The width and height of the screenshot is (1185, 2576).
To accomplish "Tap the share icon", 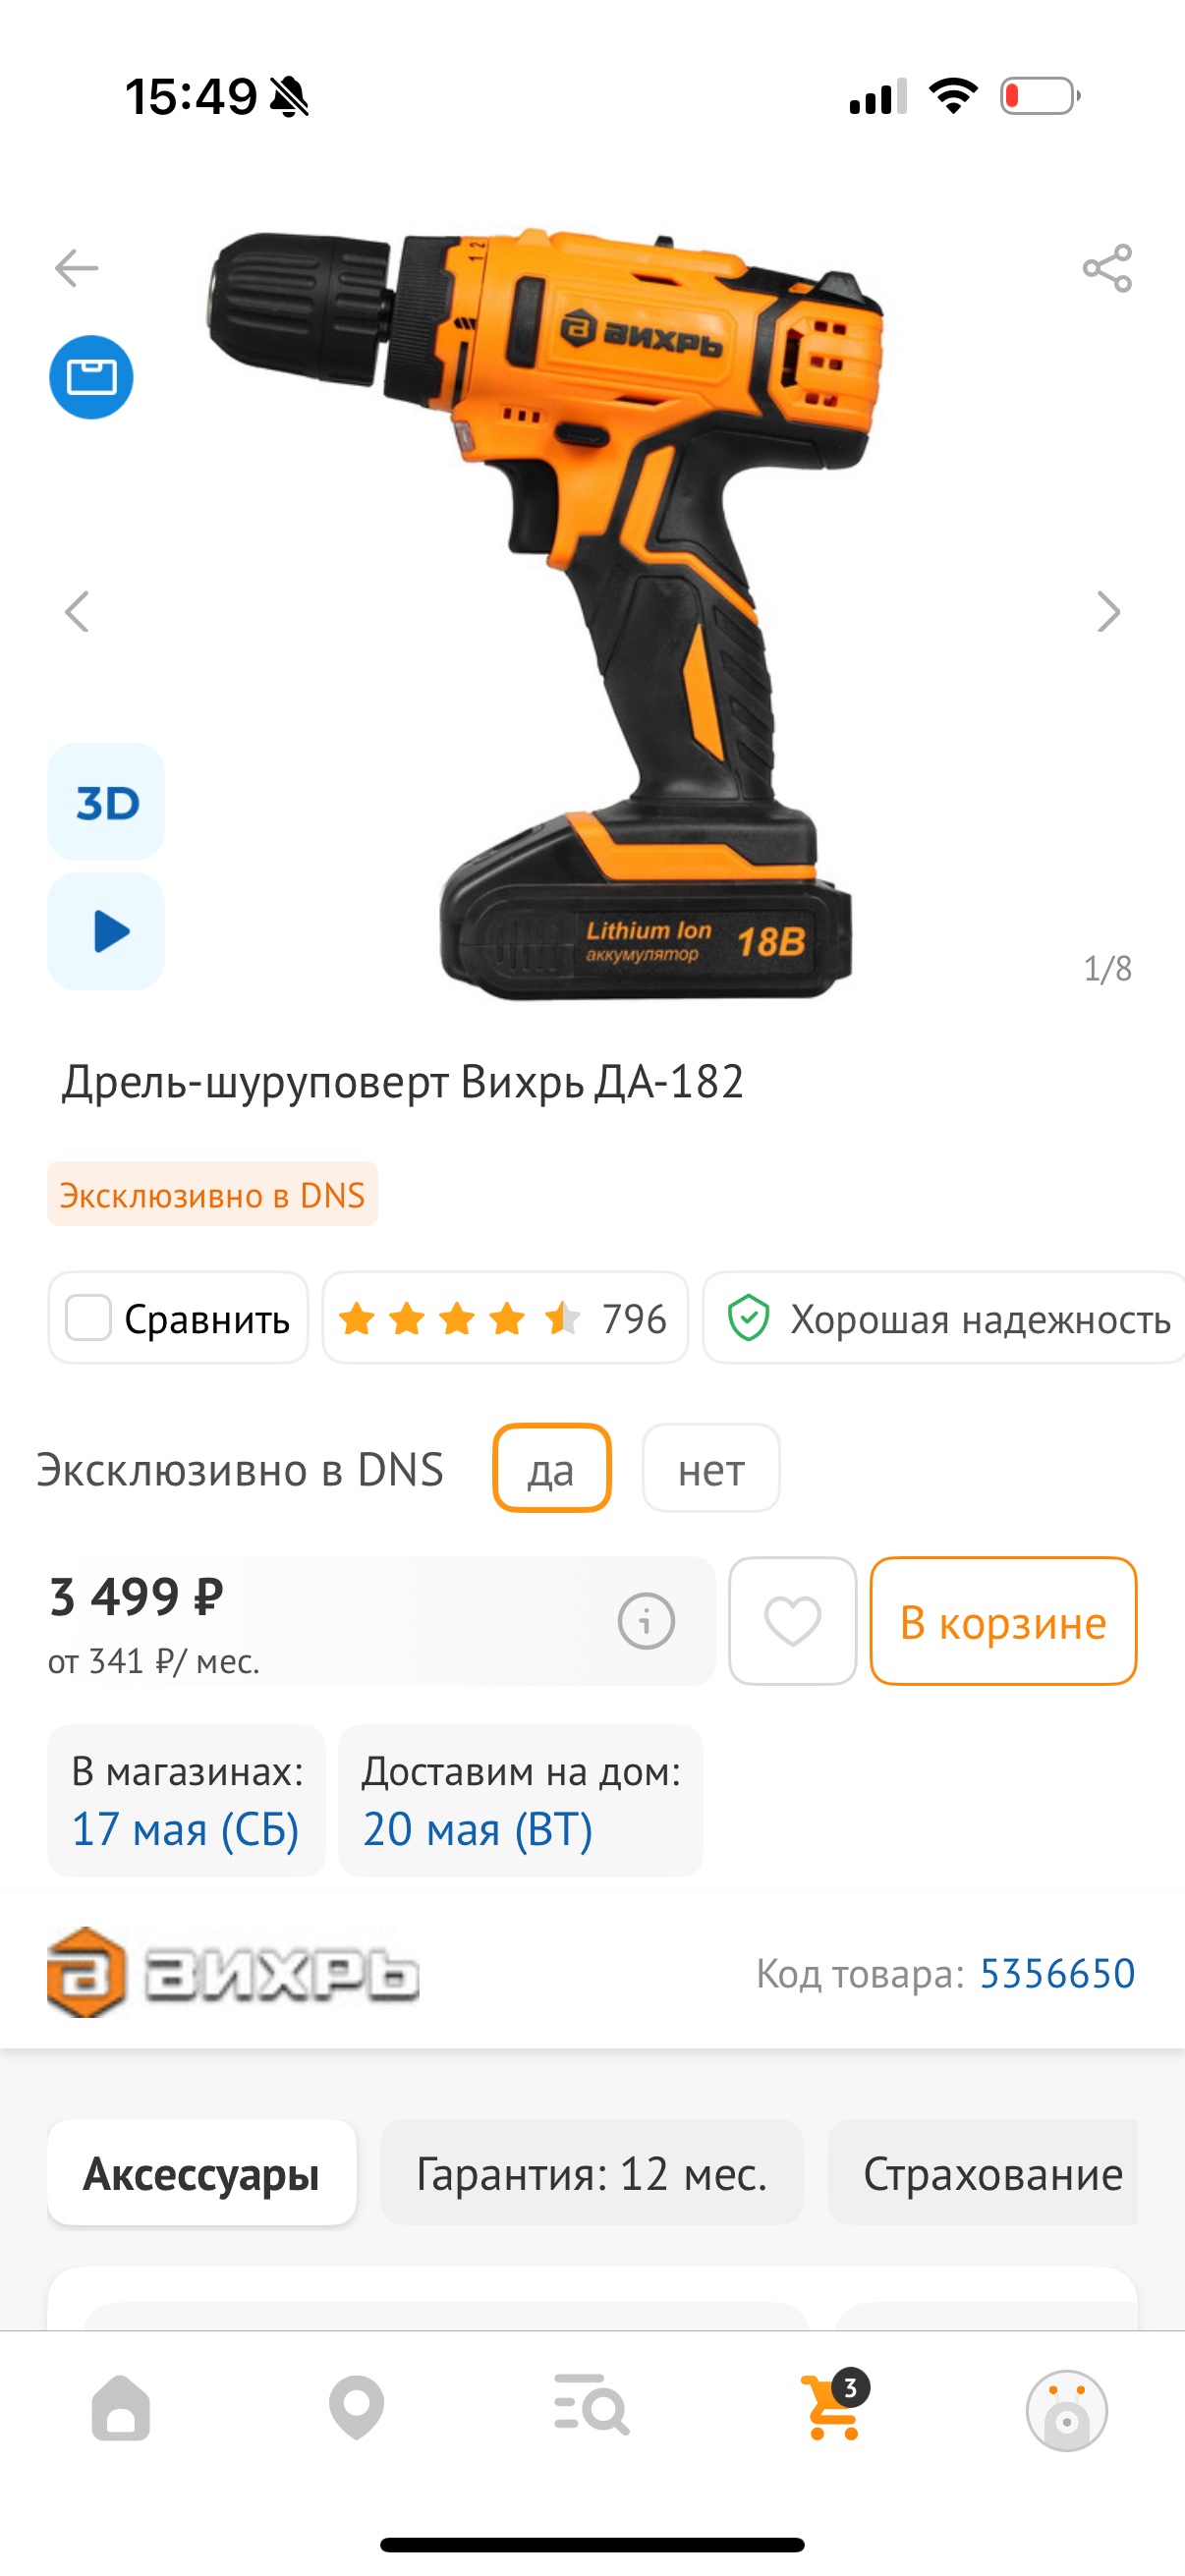I will (1107, 268).
